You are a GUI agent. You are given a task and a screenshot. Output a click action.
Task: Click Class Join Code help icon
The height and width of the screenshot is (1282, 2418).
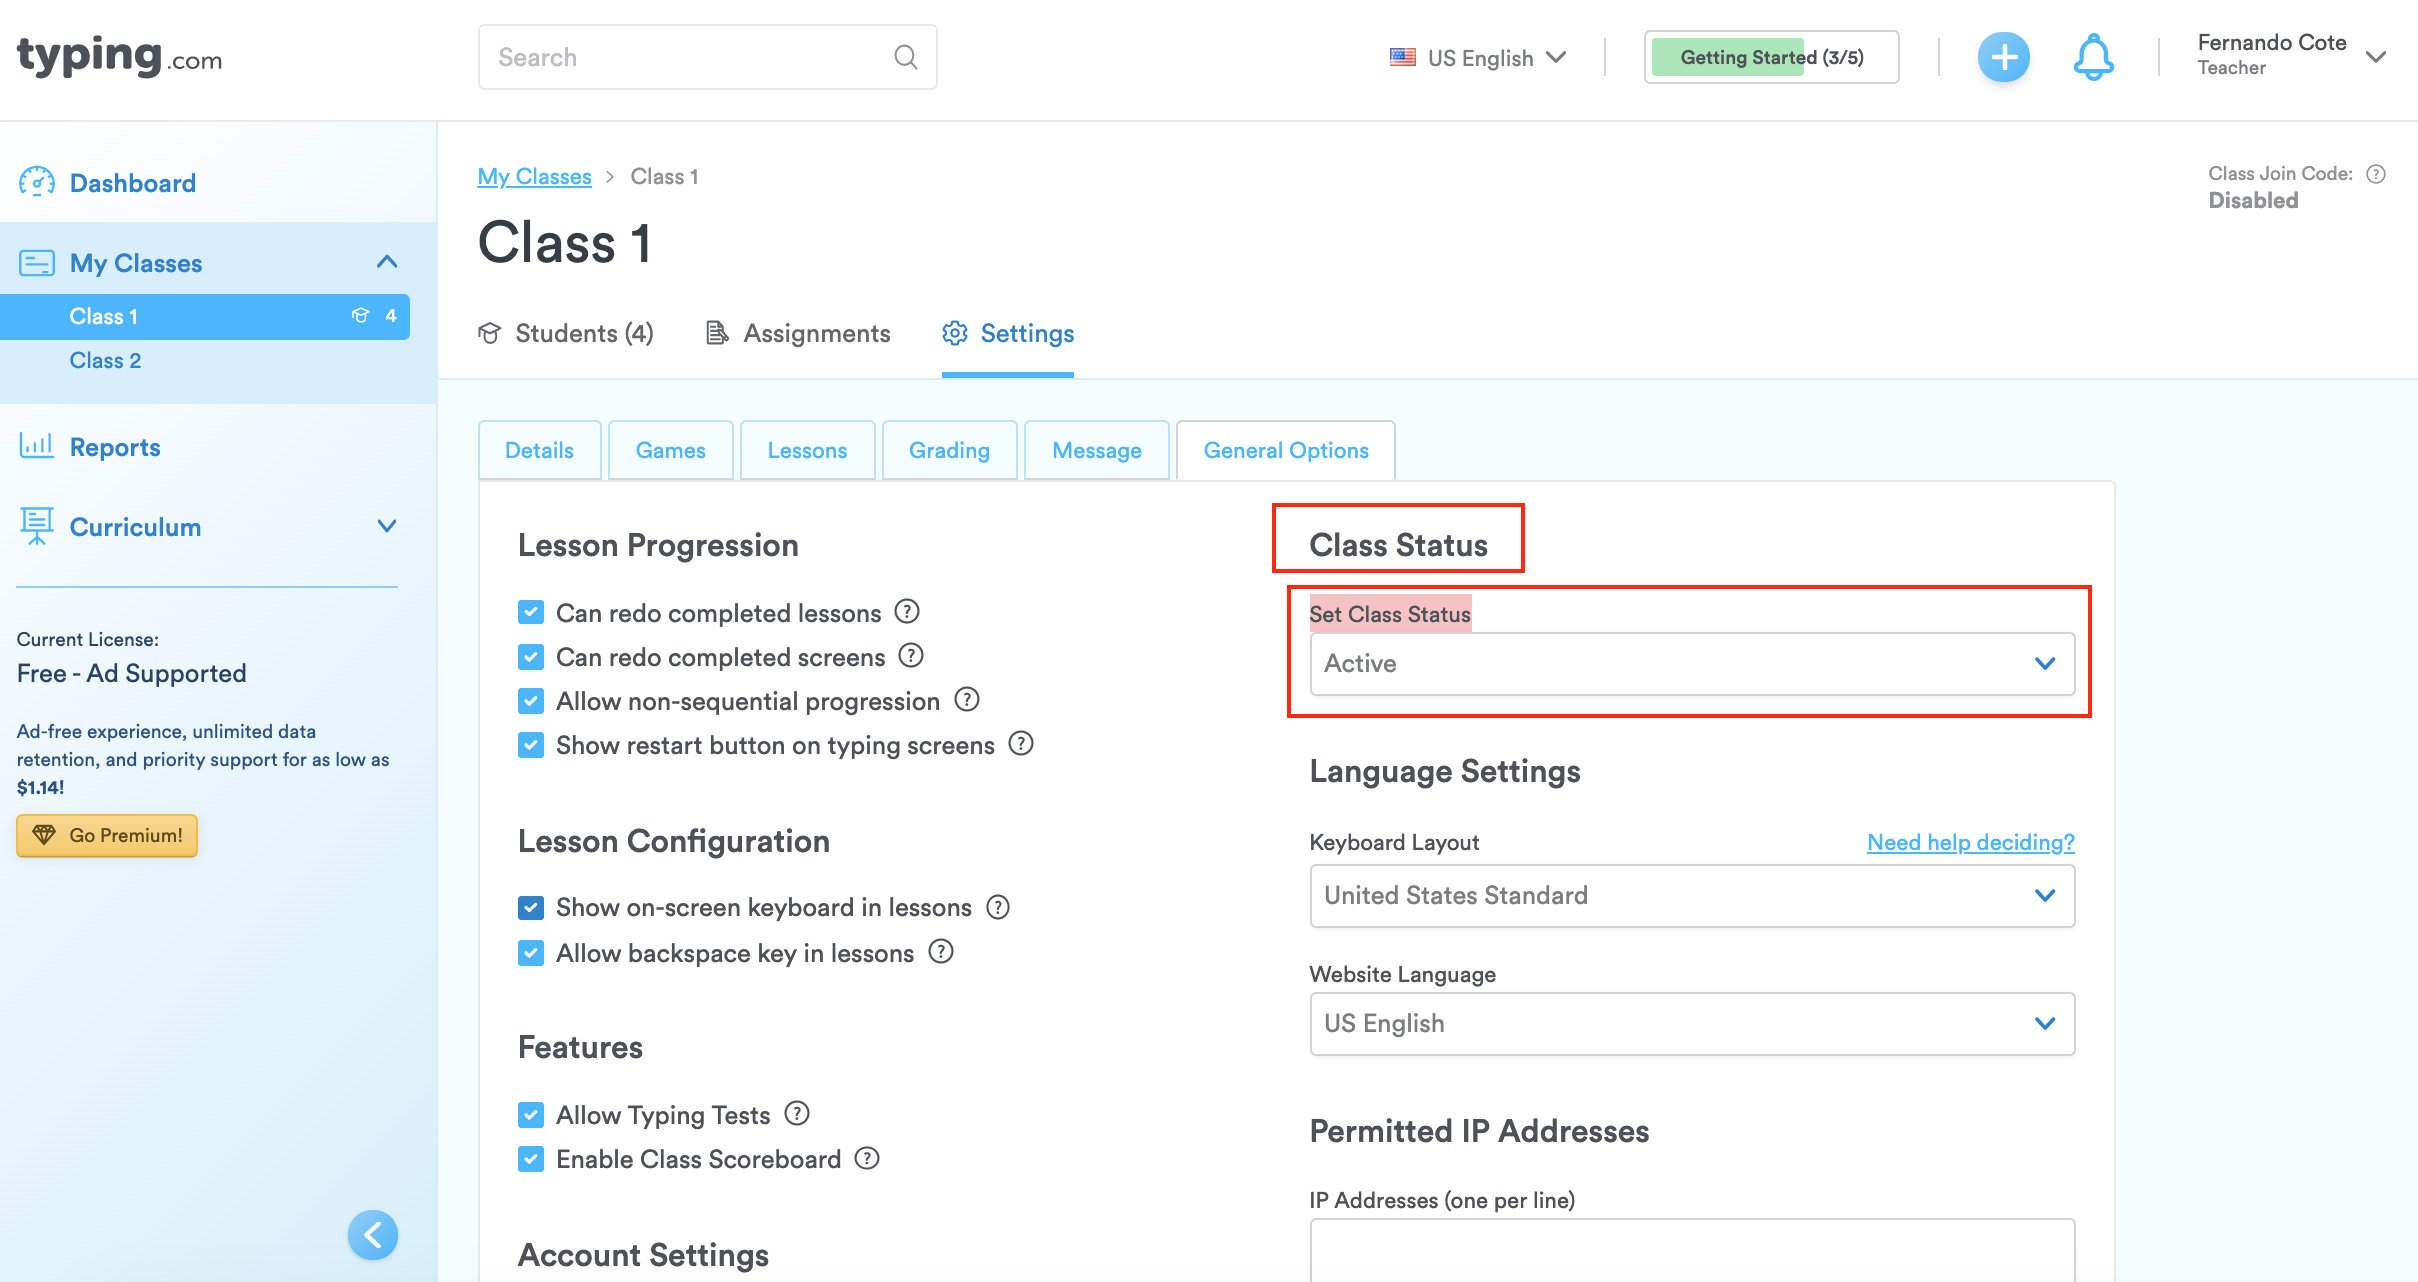click(x=2376, y=174)
